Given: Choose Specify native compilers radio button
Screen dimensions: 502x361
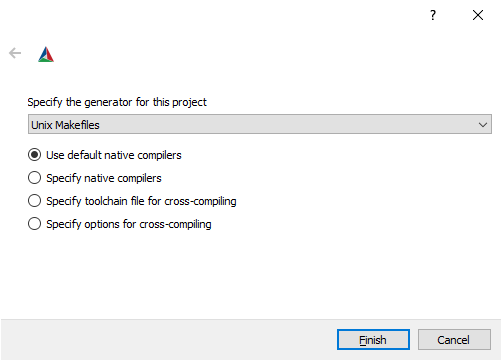Looking at the screenshot, I should coord(34,178).
